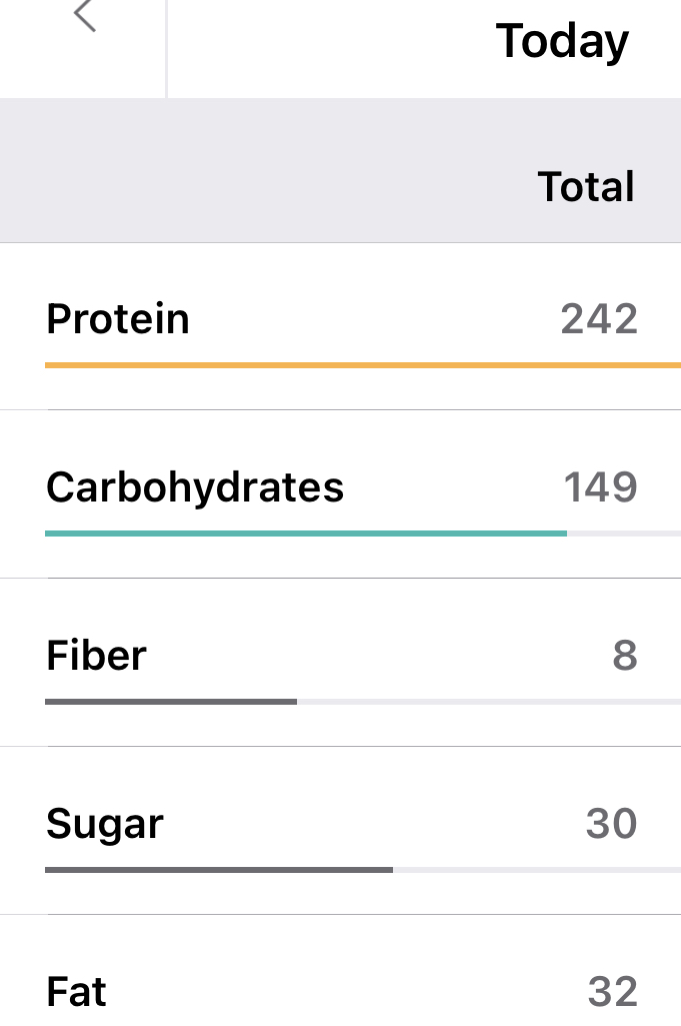This screenshot has height=1026, width=681.
Task: Open the Fat nutrient row label
Action: [x=76, y=992]
